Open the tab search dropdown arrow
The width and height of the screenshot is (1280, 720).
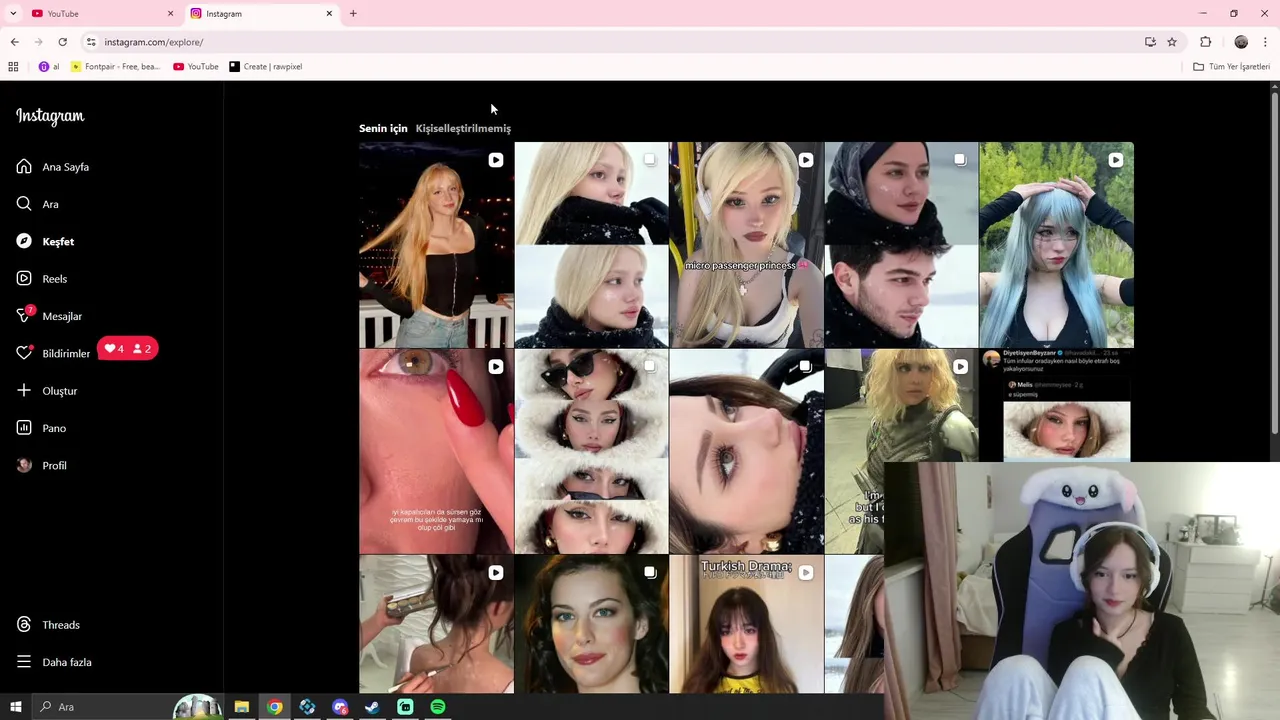click(x=13, y=14)
